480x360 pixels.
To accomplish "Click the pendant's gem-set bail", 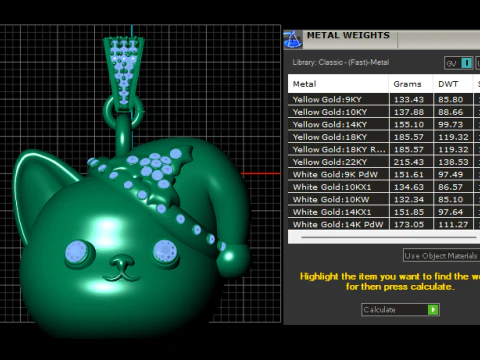I will [124, 73].
